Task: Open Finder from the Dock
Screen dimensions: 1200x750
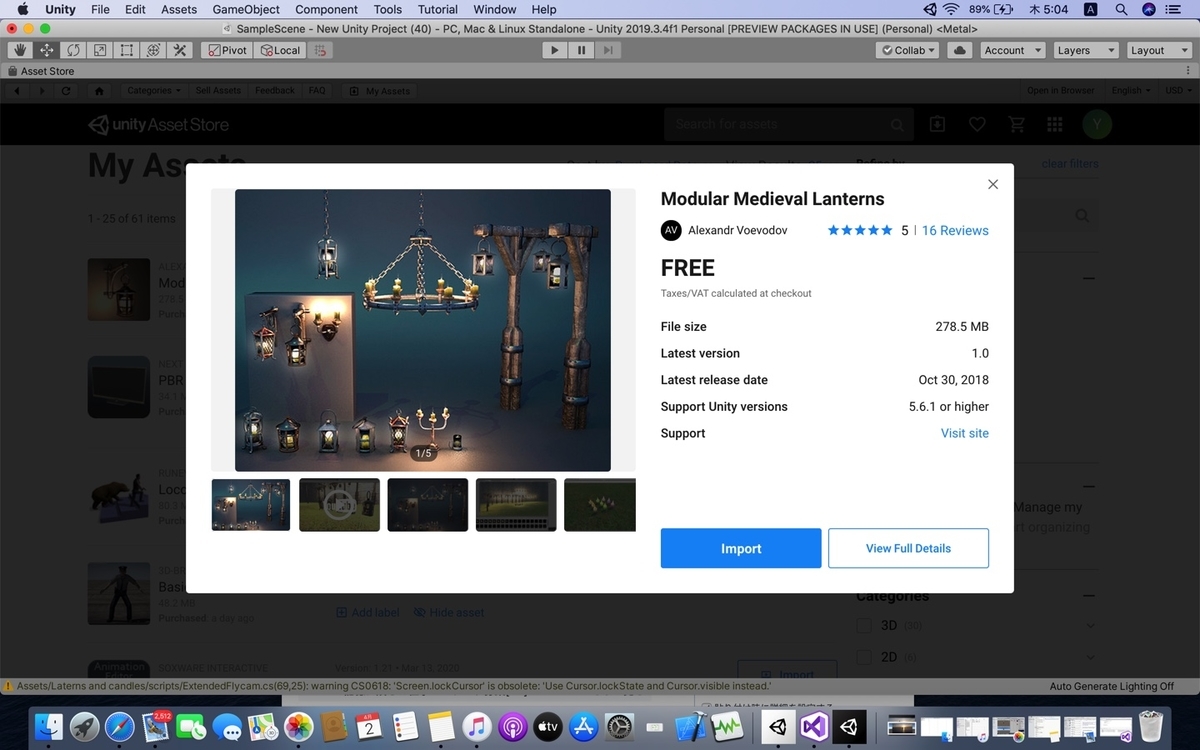Action: 48,726
